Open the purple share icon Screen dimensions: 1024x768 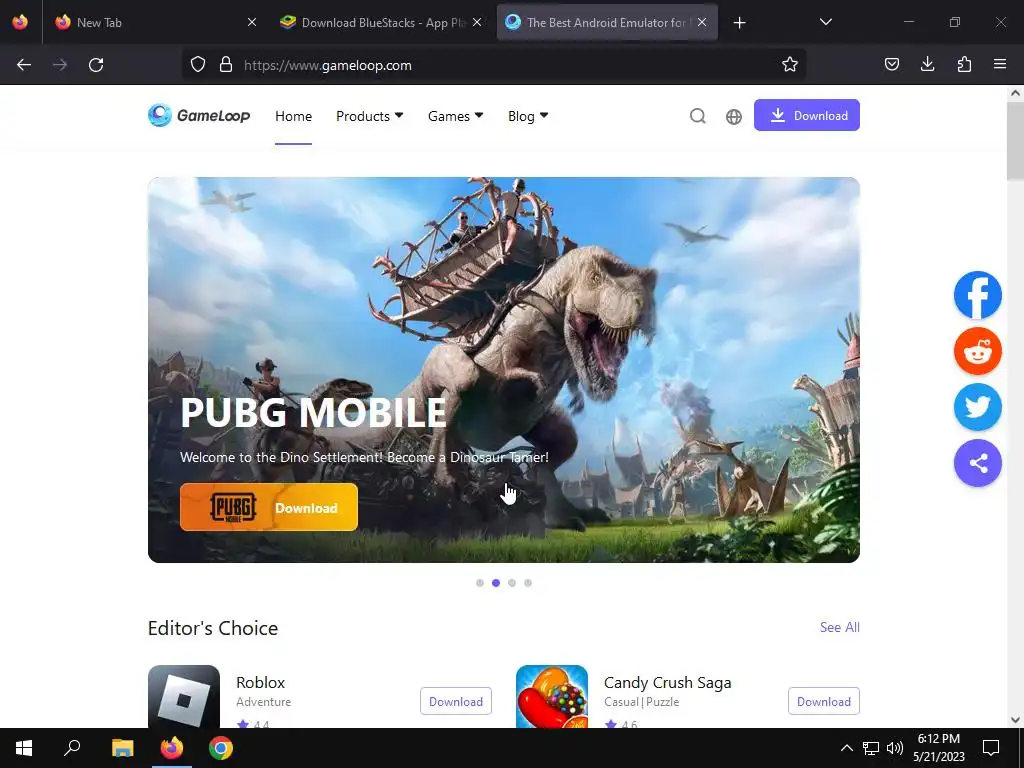click(x=978, y=463)
